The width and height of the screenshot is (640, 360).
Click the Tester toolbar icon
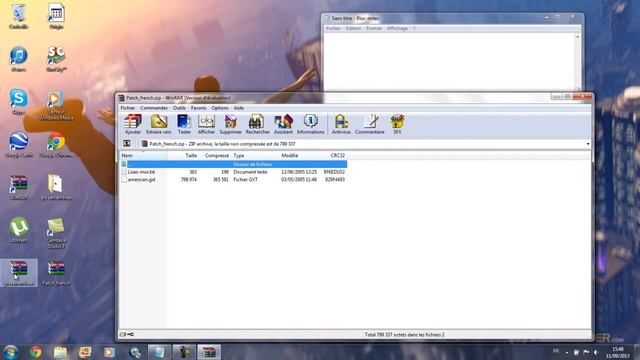tap(184, 124)
